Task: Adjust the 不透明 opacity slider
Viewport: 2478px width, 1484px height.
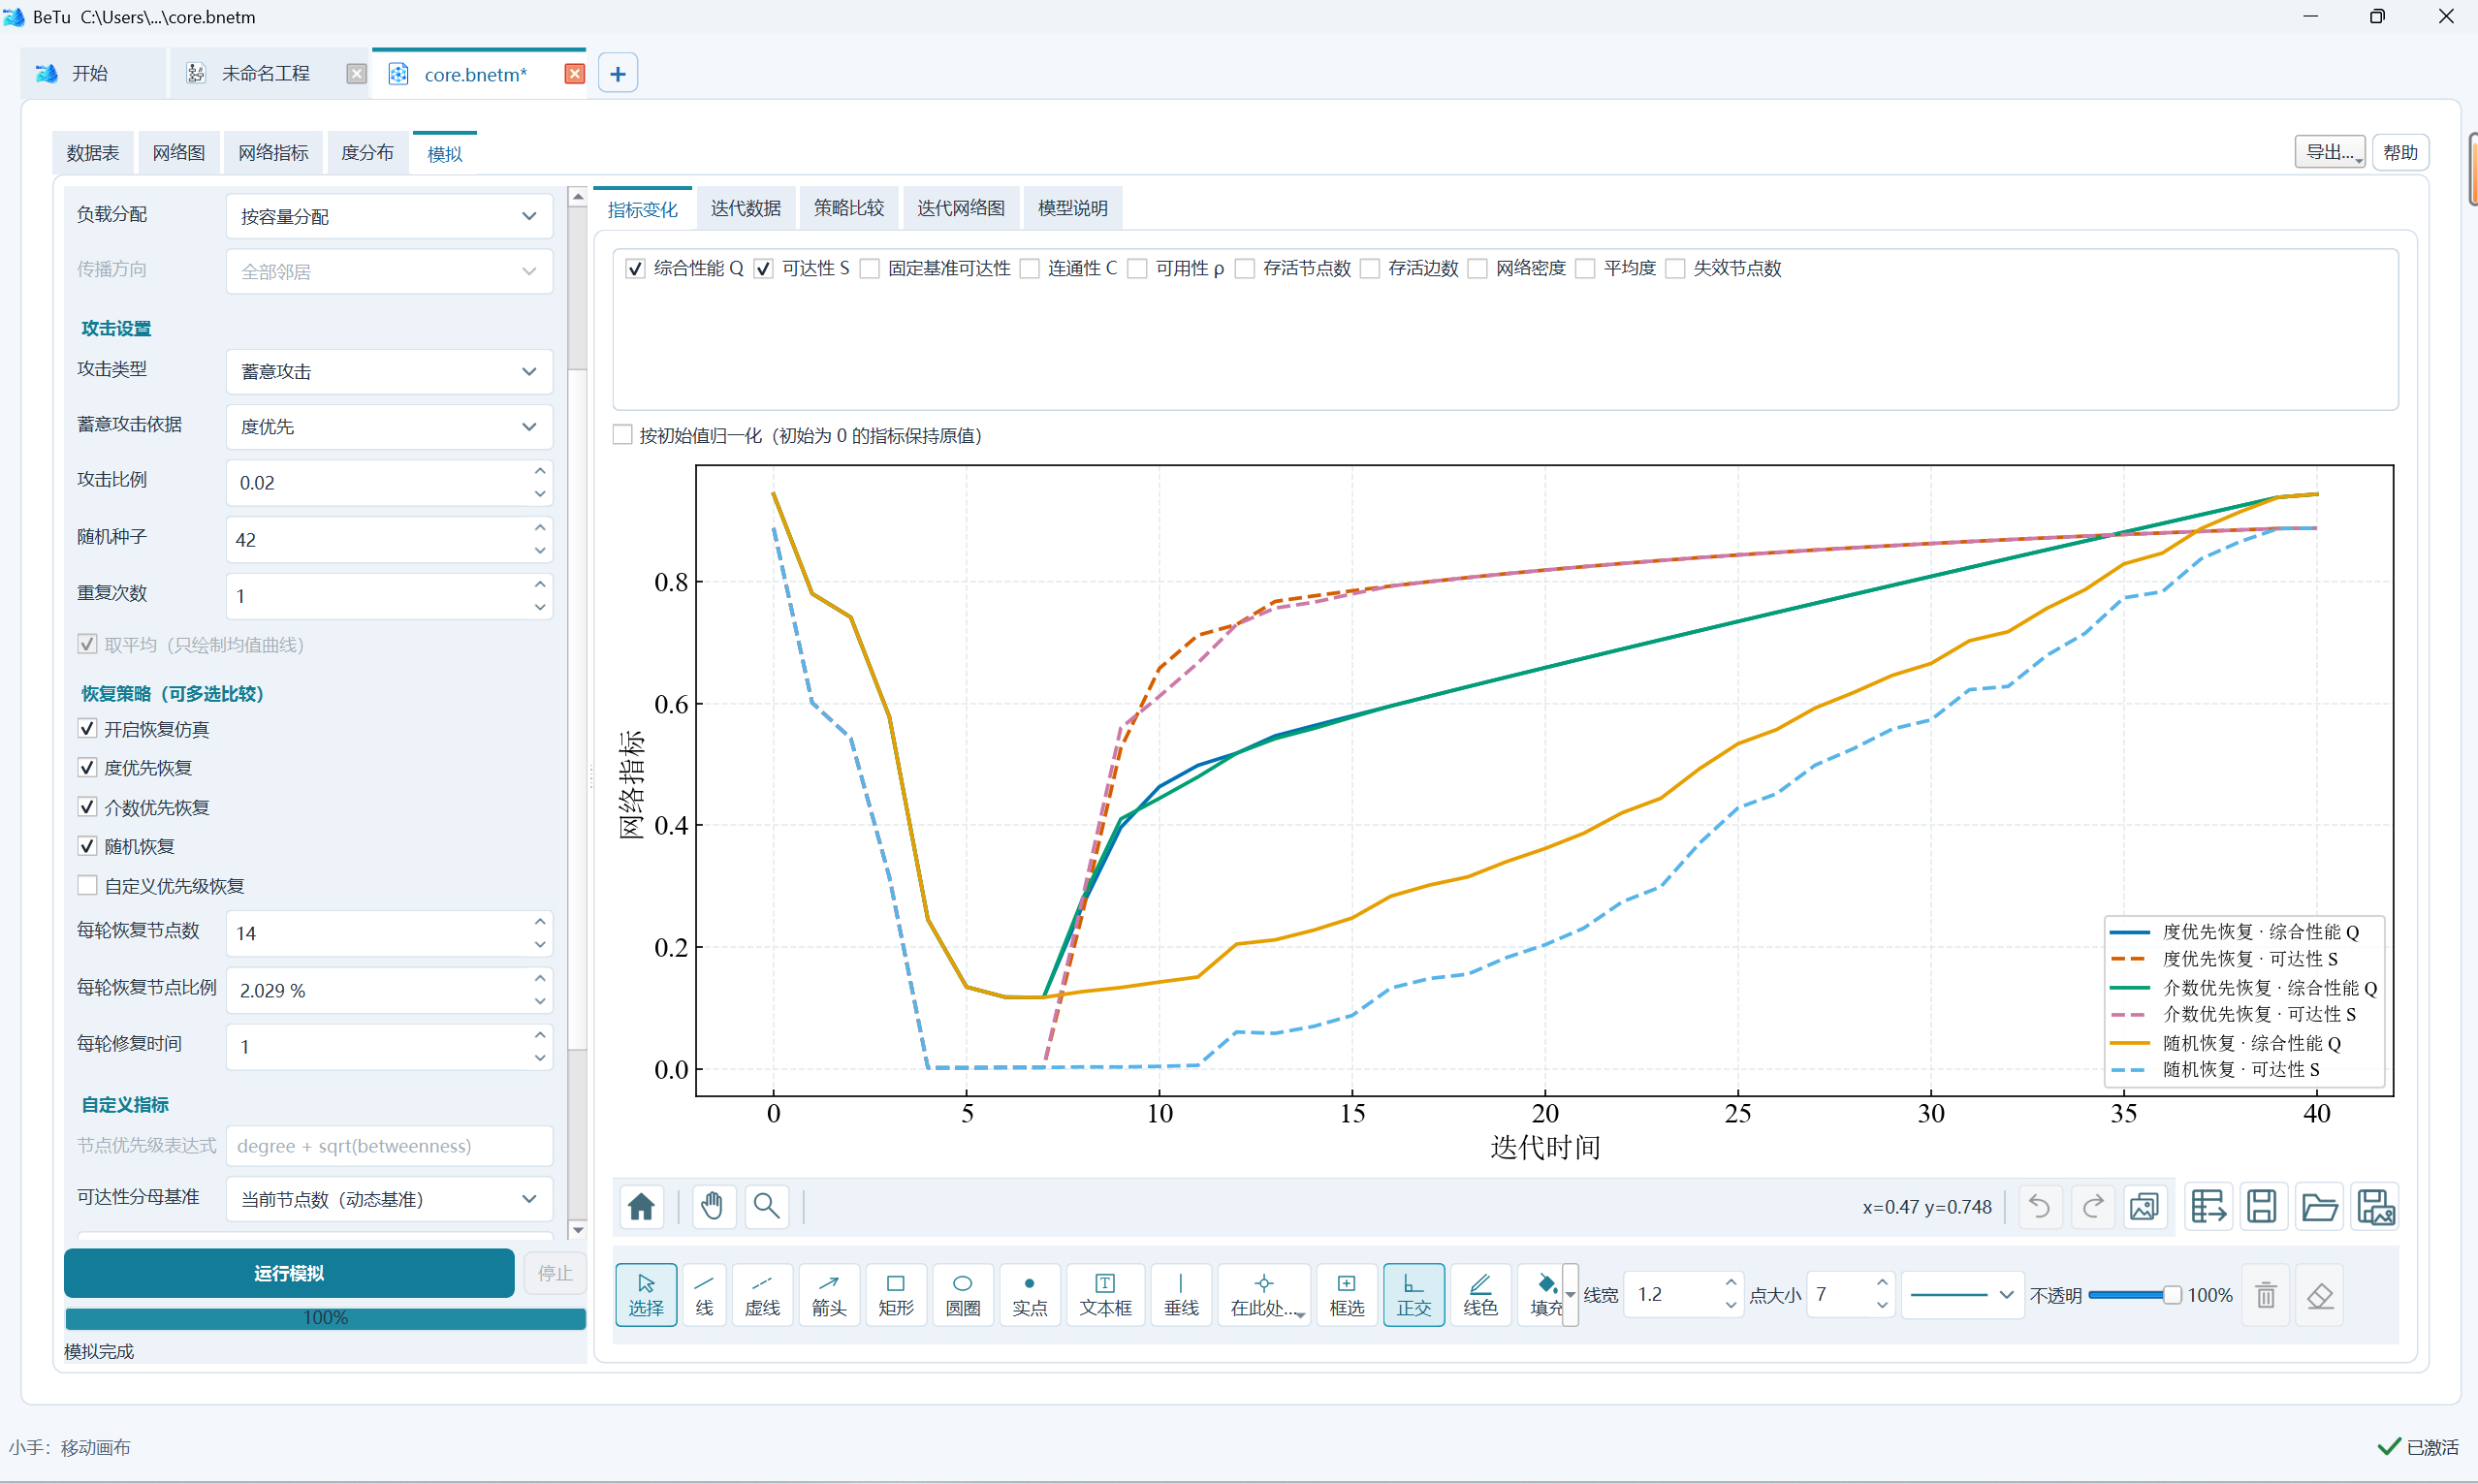Action: (2132, 1295)
